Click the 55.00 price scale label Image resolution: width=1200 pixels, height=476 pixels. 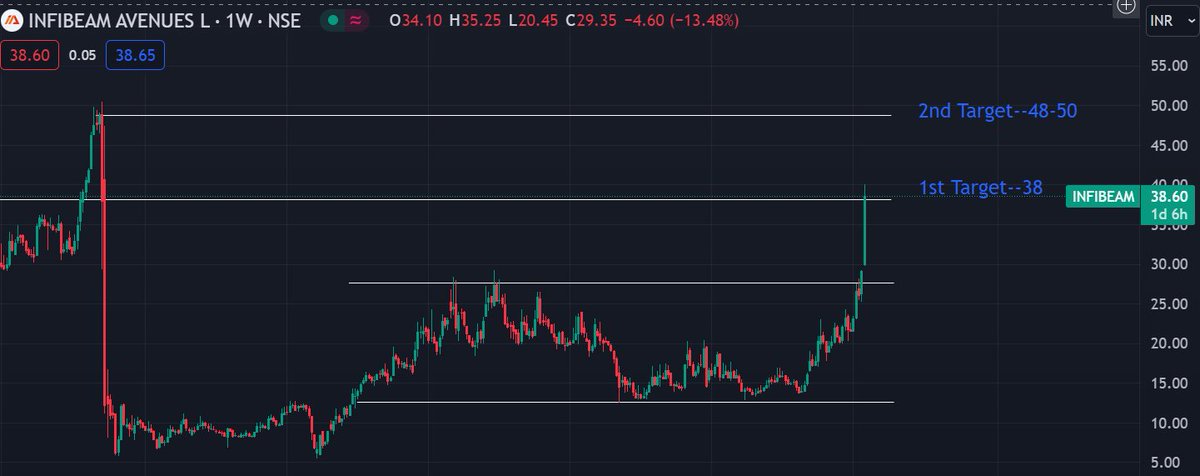tap(1171, 66)
